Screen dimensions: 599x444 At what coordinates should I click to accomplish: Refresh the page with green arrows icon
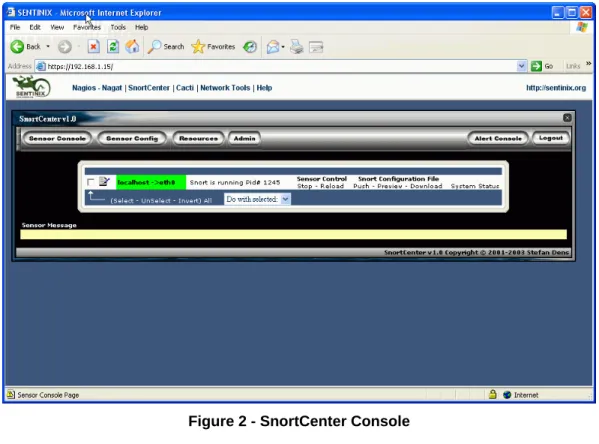click(113, 47)
